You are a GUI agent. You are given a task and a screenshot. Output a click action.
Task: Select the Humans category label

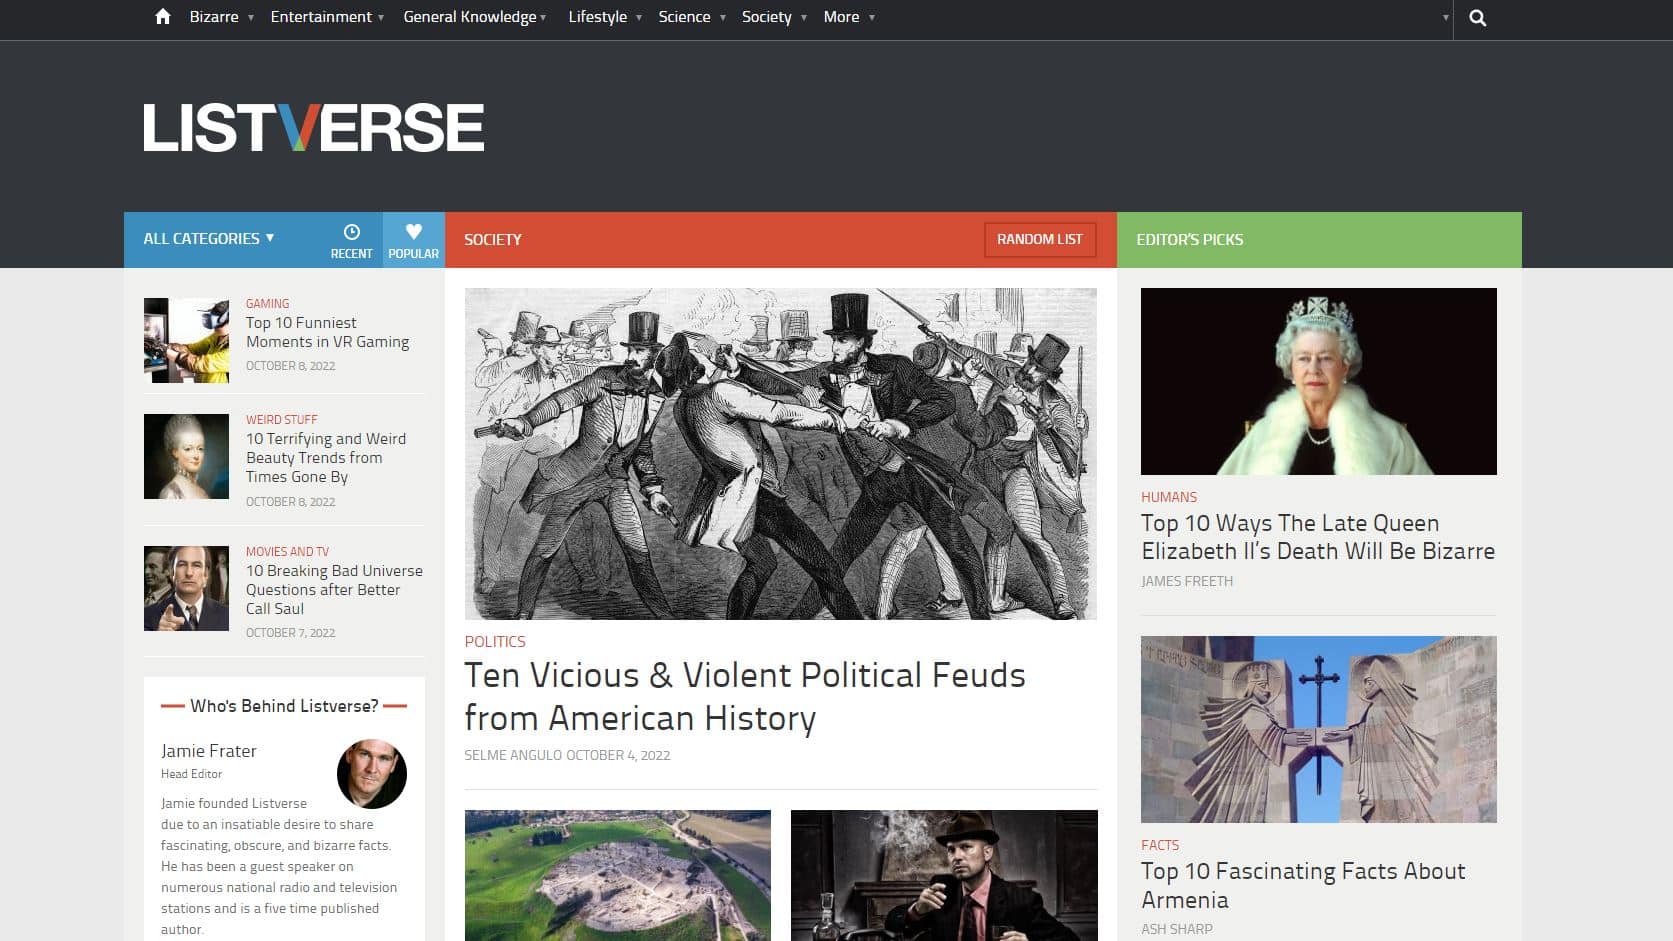tap(1168, 497)
